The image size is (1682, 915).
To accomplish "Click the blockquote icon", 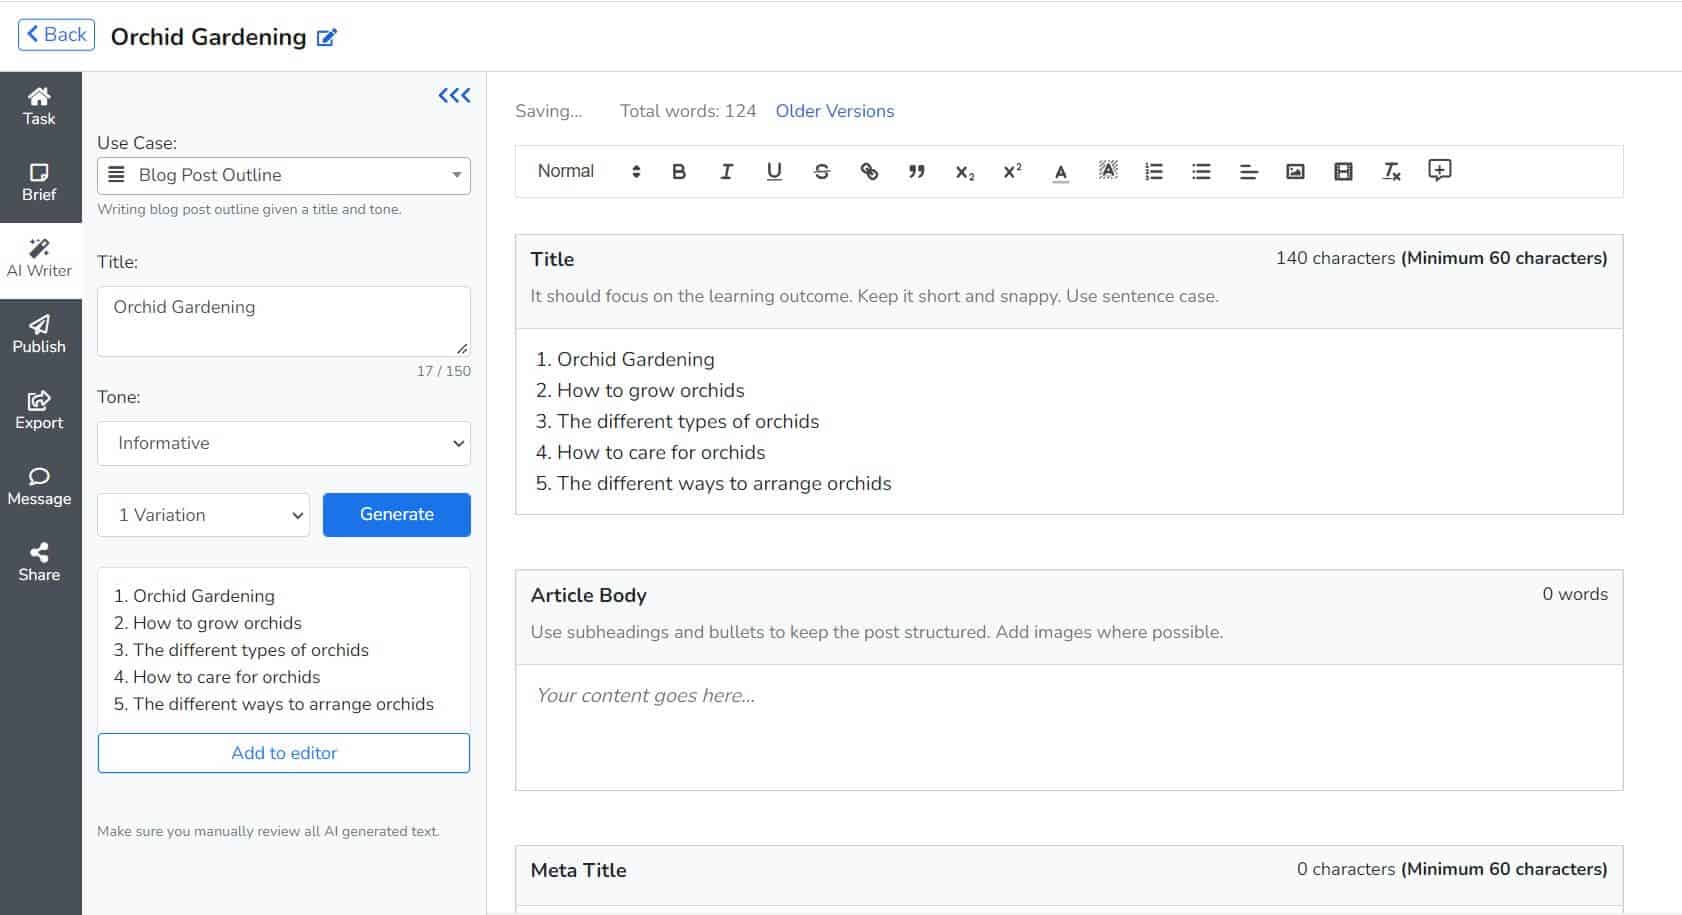I will [916, 171].
